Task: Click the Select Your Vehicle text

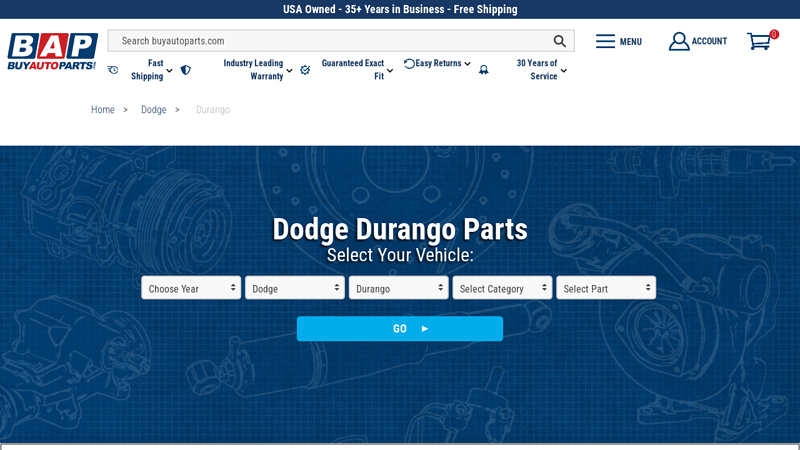Action: click(x=400, y=255)
